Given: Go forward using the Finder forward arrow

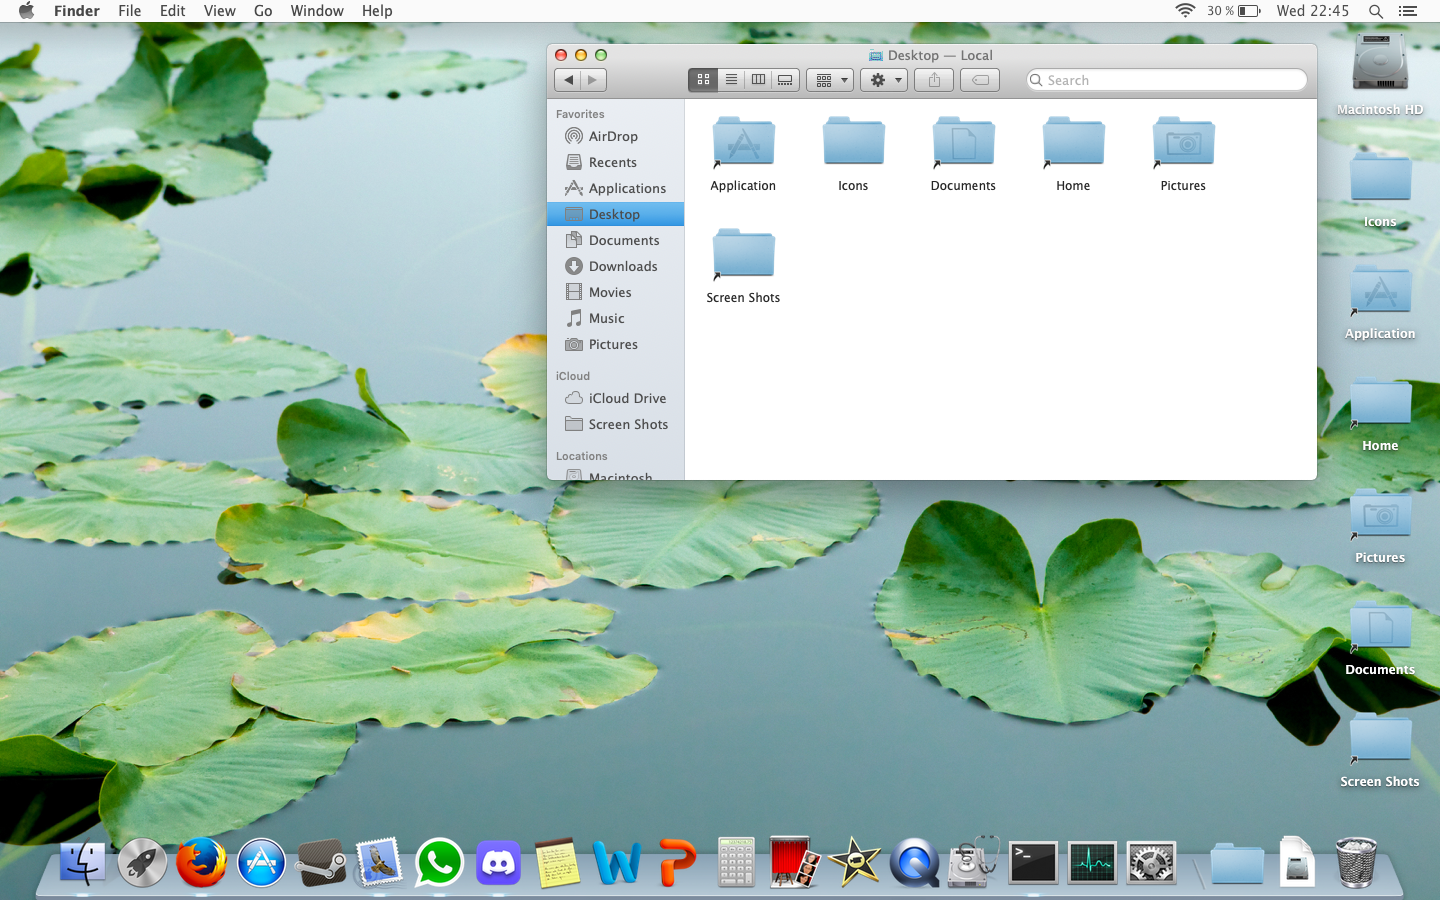Looking at the screenshot, I should click(593, 80).
